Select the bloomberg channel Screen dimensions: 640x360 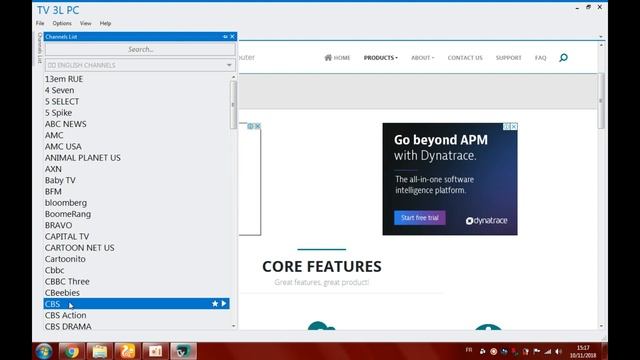click(x=136, y=202)
